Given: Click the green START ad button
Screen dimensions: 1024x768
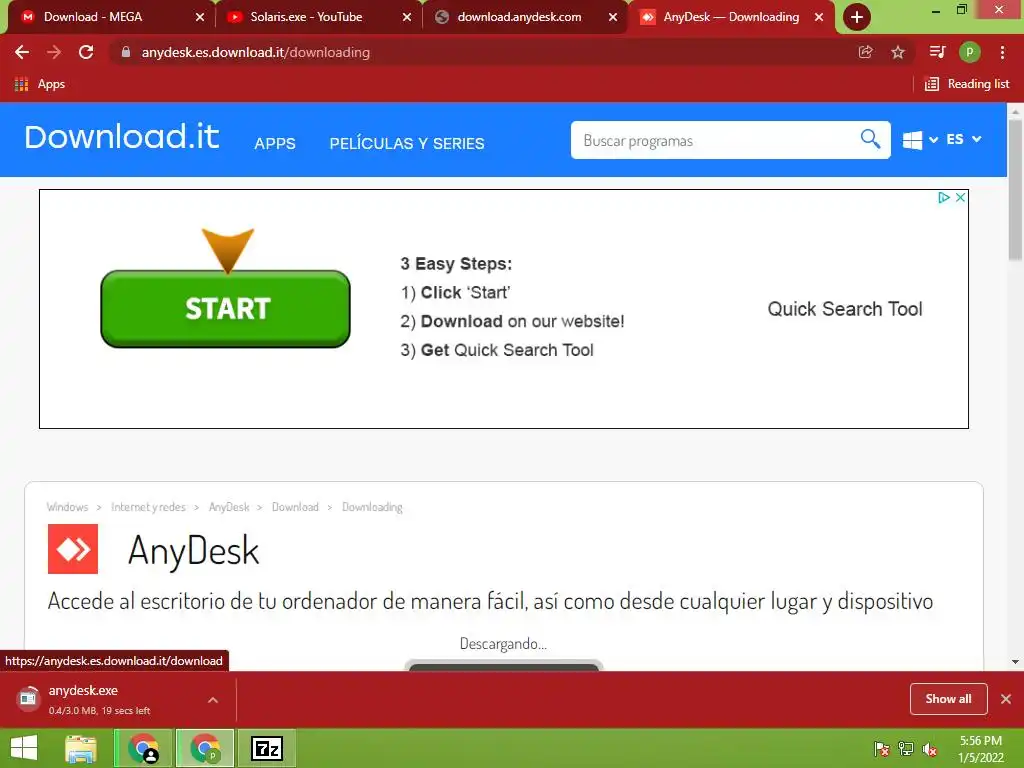Looking at the screenshot, I should click(x=225, y=309).
